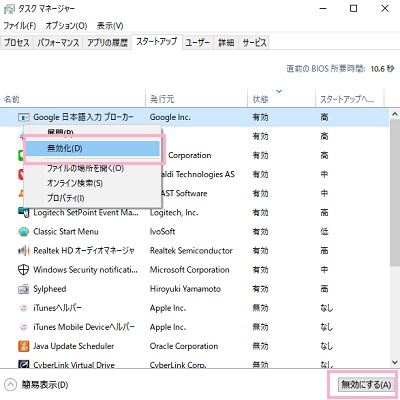Click the CyberLink Virtual Drive icon

(23, 364)
